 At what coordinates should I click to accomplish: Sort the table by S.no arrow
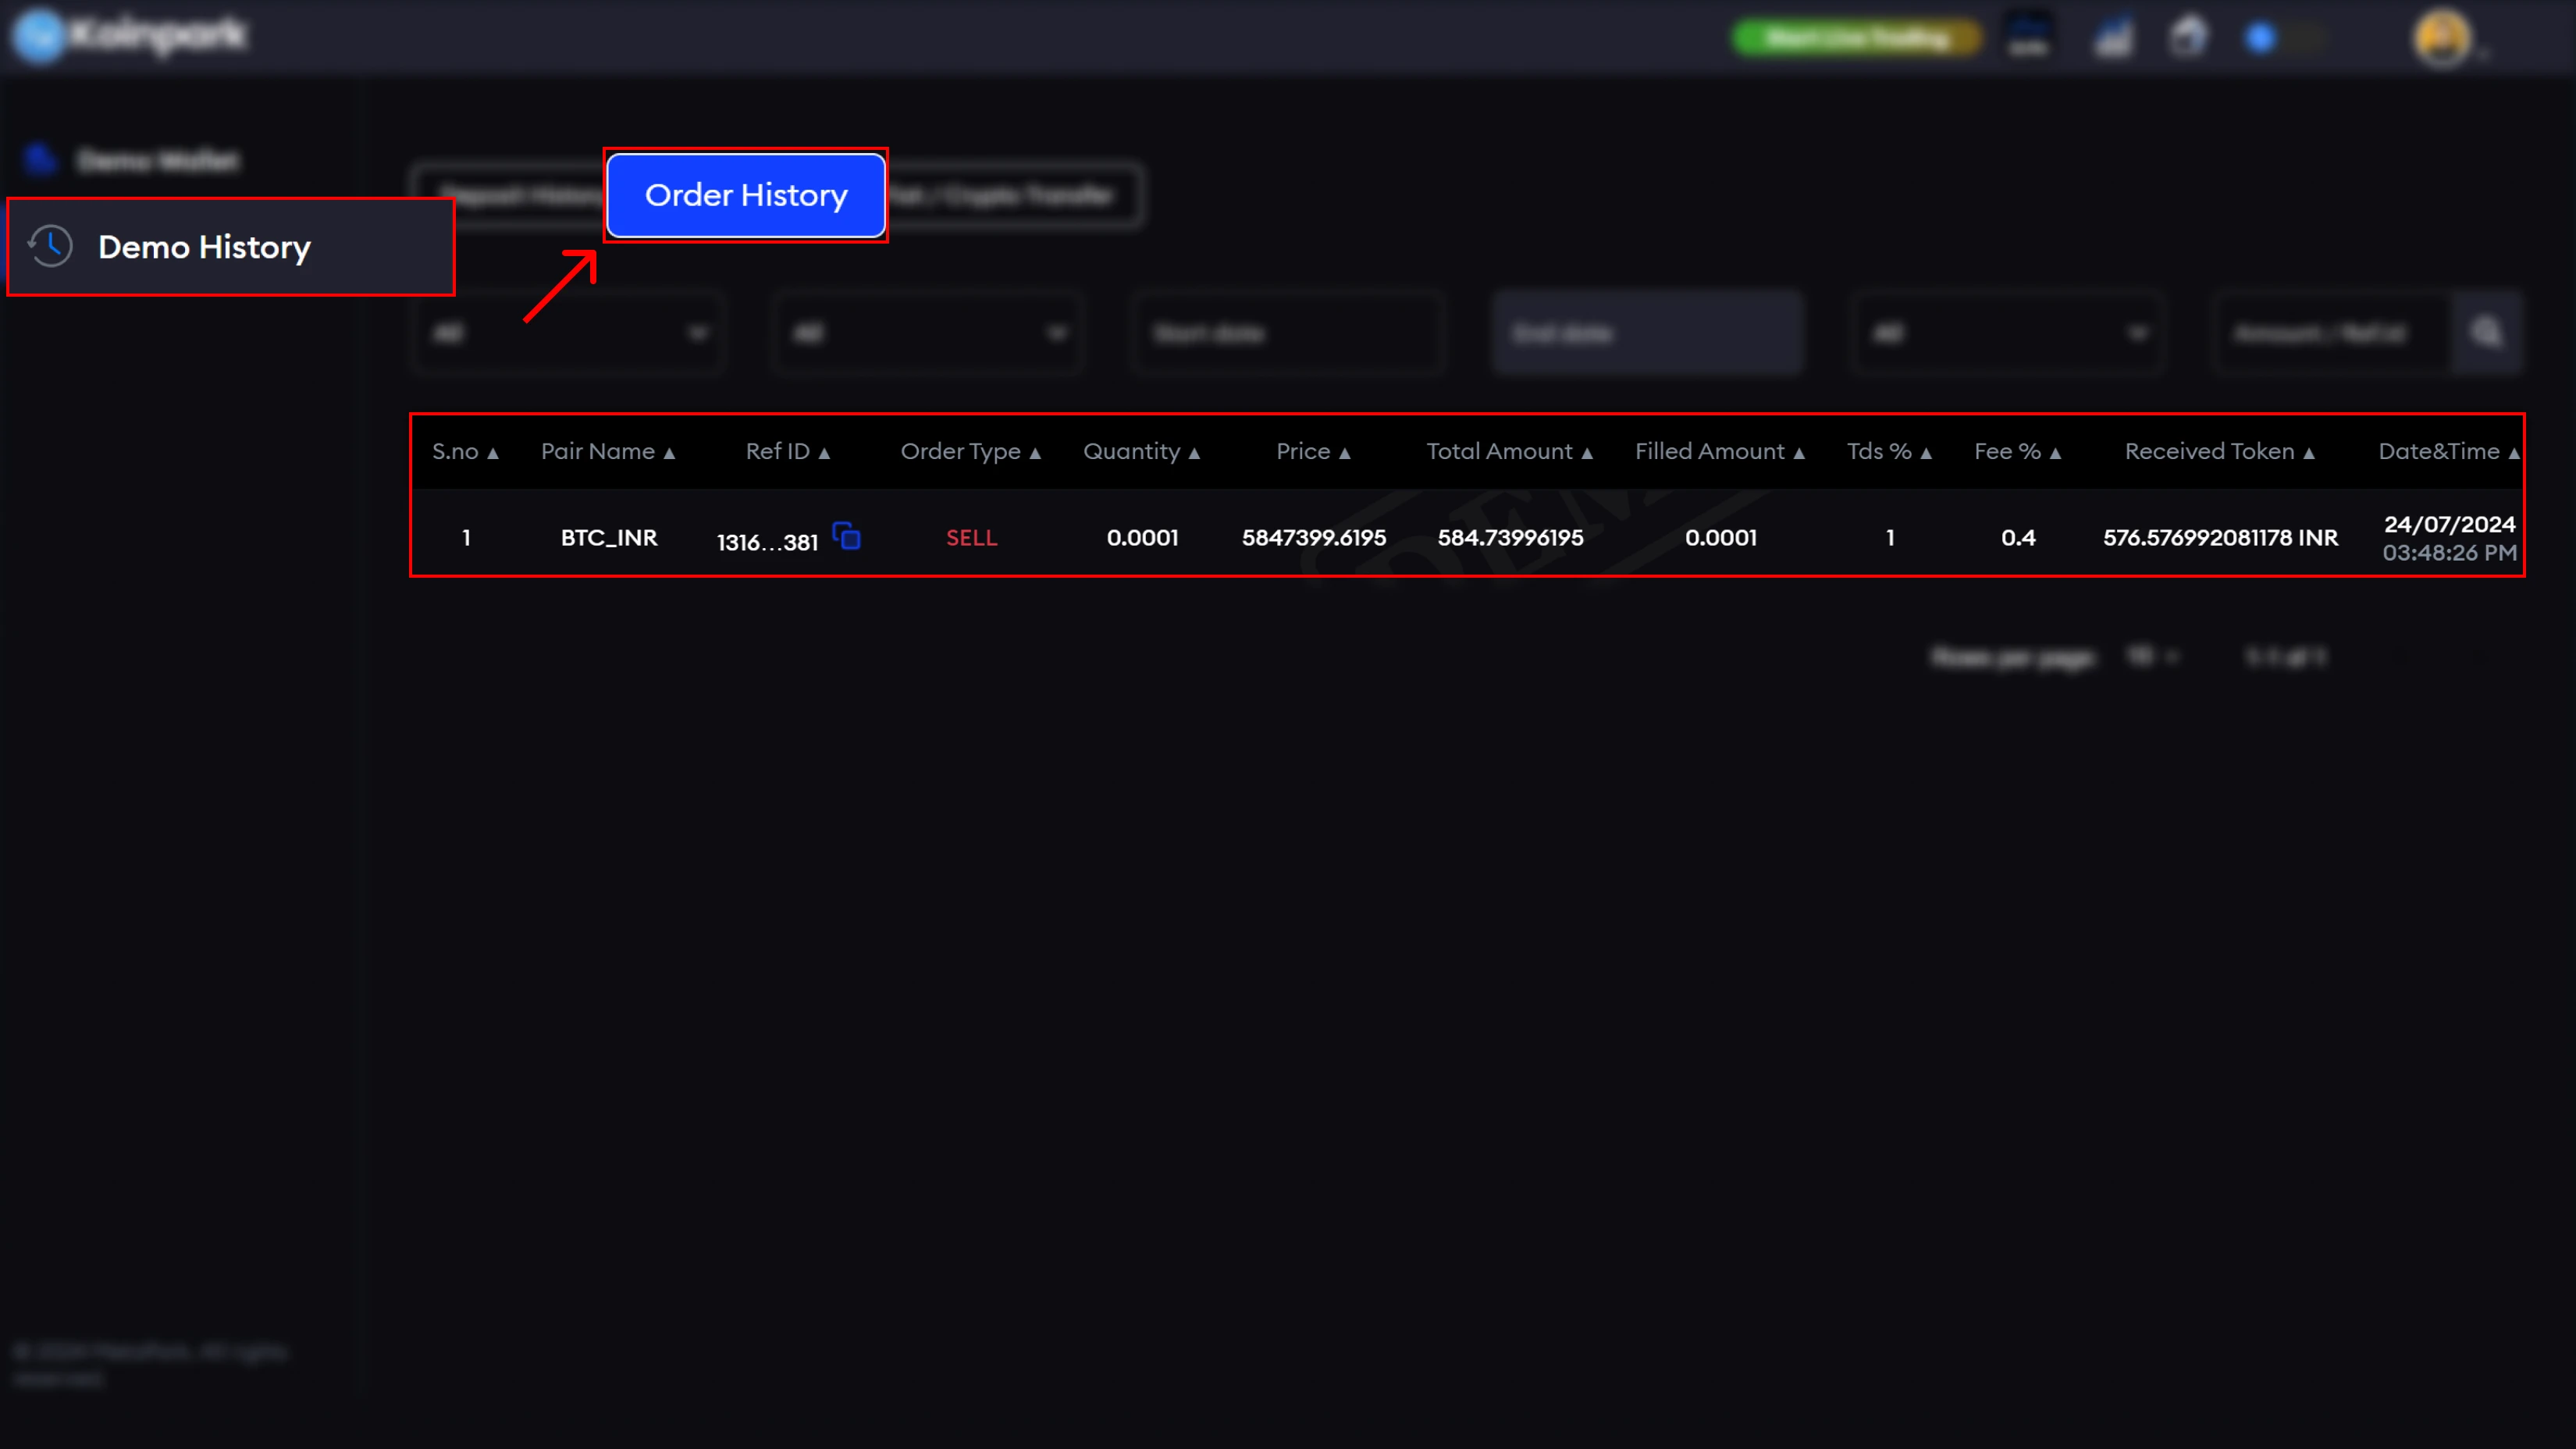(x=493, y=453)
